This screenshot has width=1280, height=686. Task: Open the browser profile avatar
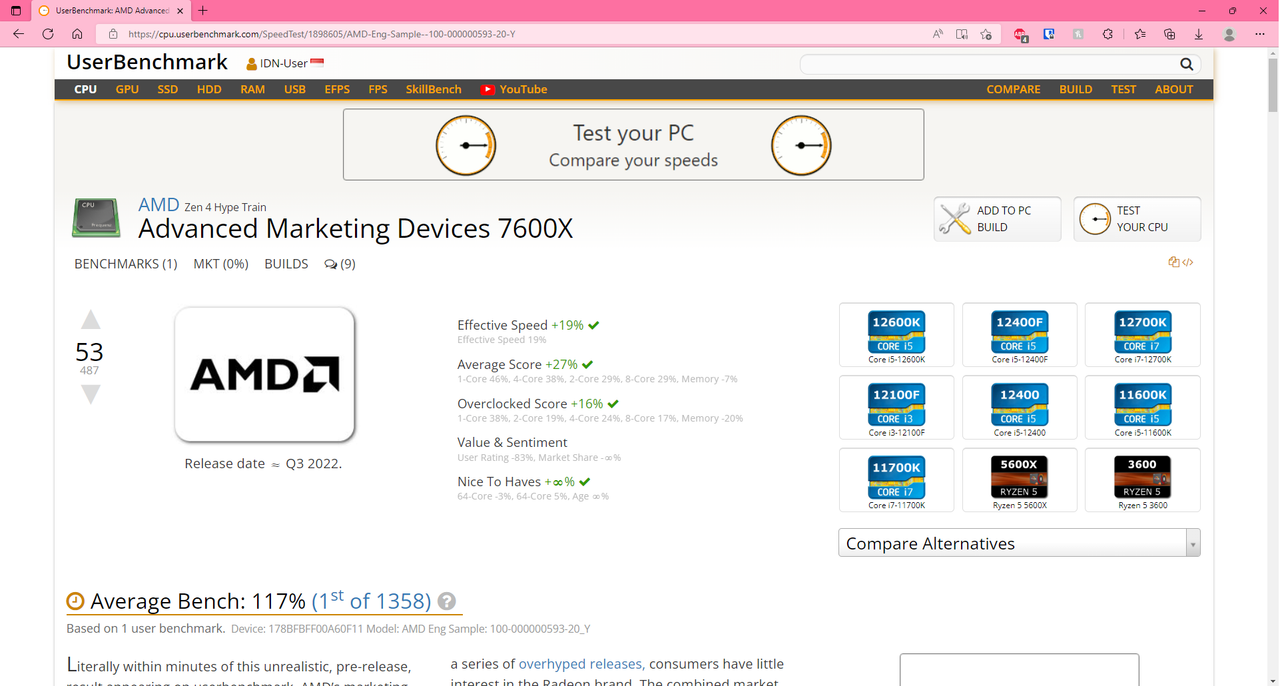(1230, 33)
